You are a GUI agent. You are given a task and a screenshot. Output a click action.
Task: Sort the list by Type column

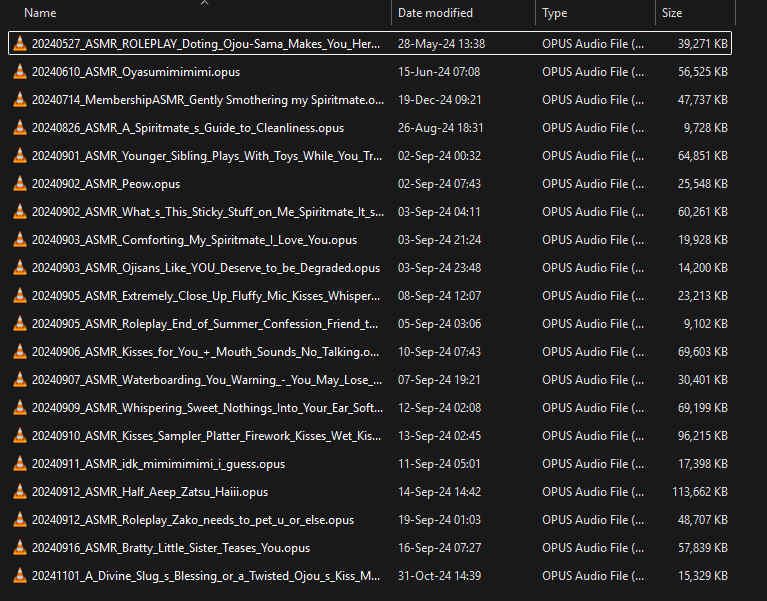pyautogui.click(x=554, y=13)
